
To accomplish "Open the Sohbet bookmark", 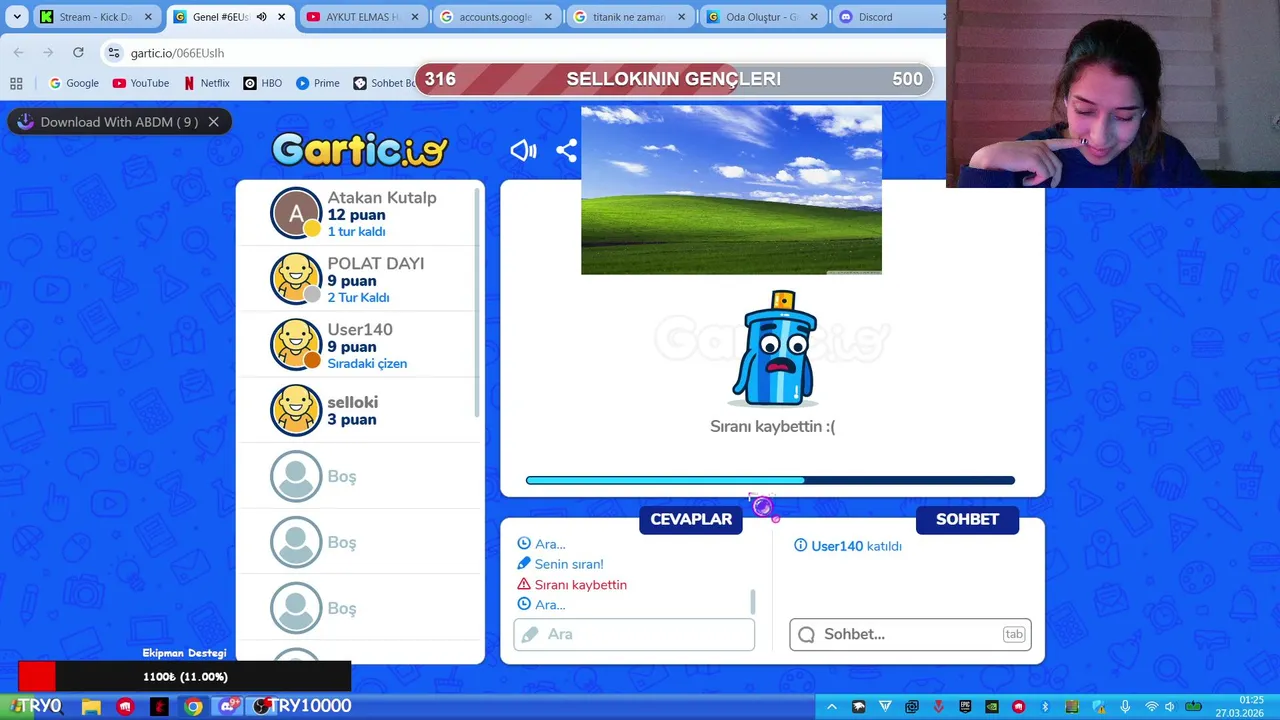I will click(x=384, y=83).
